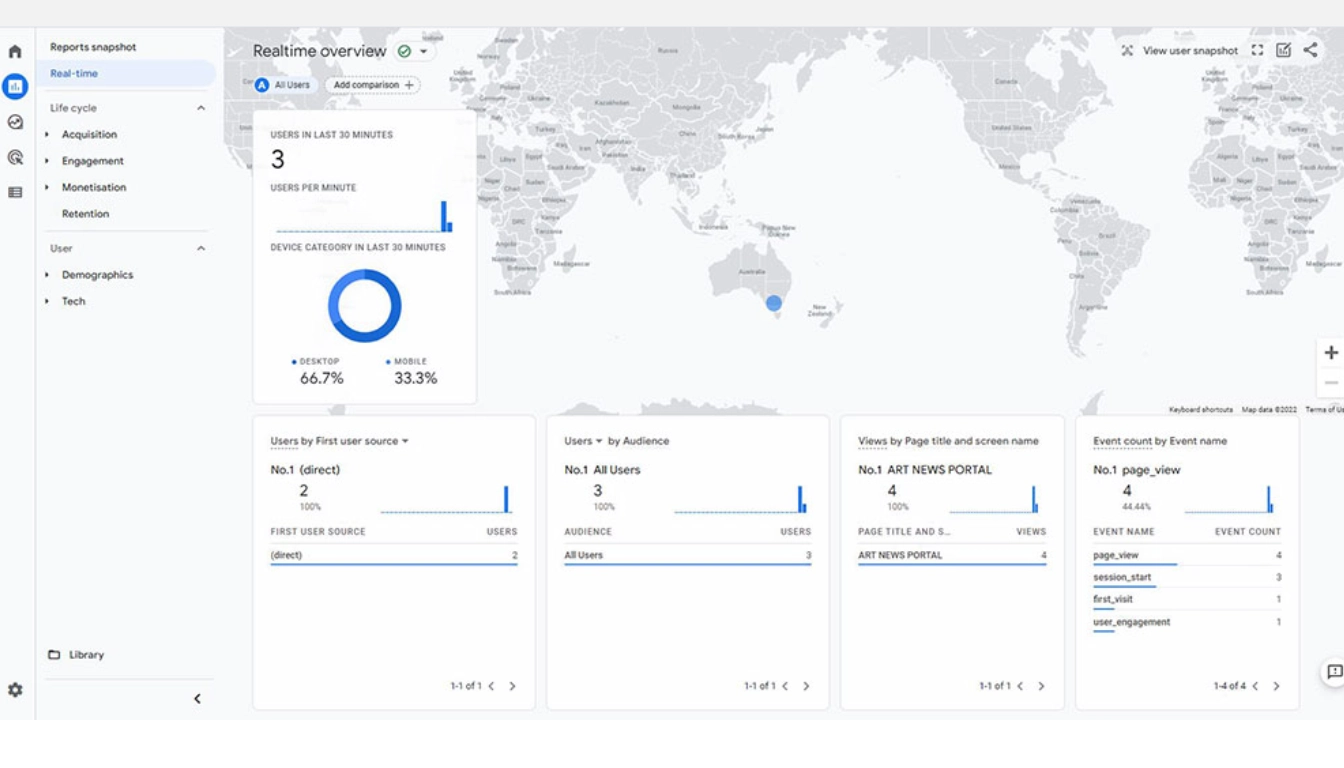
Task: Open Users by First user source dropdown
Action: (x=405, y=441)
